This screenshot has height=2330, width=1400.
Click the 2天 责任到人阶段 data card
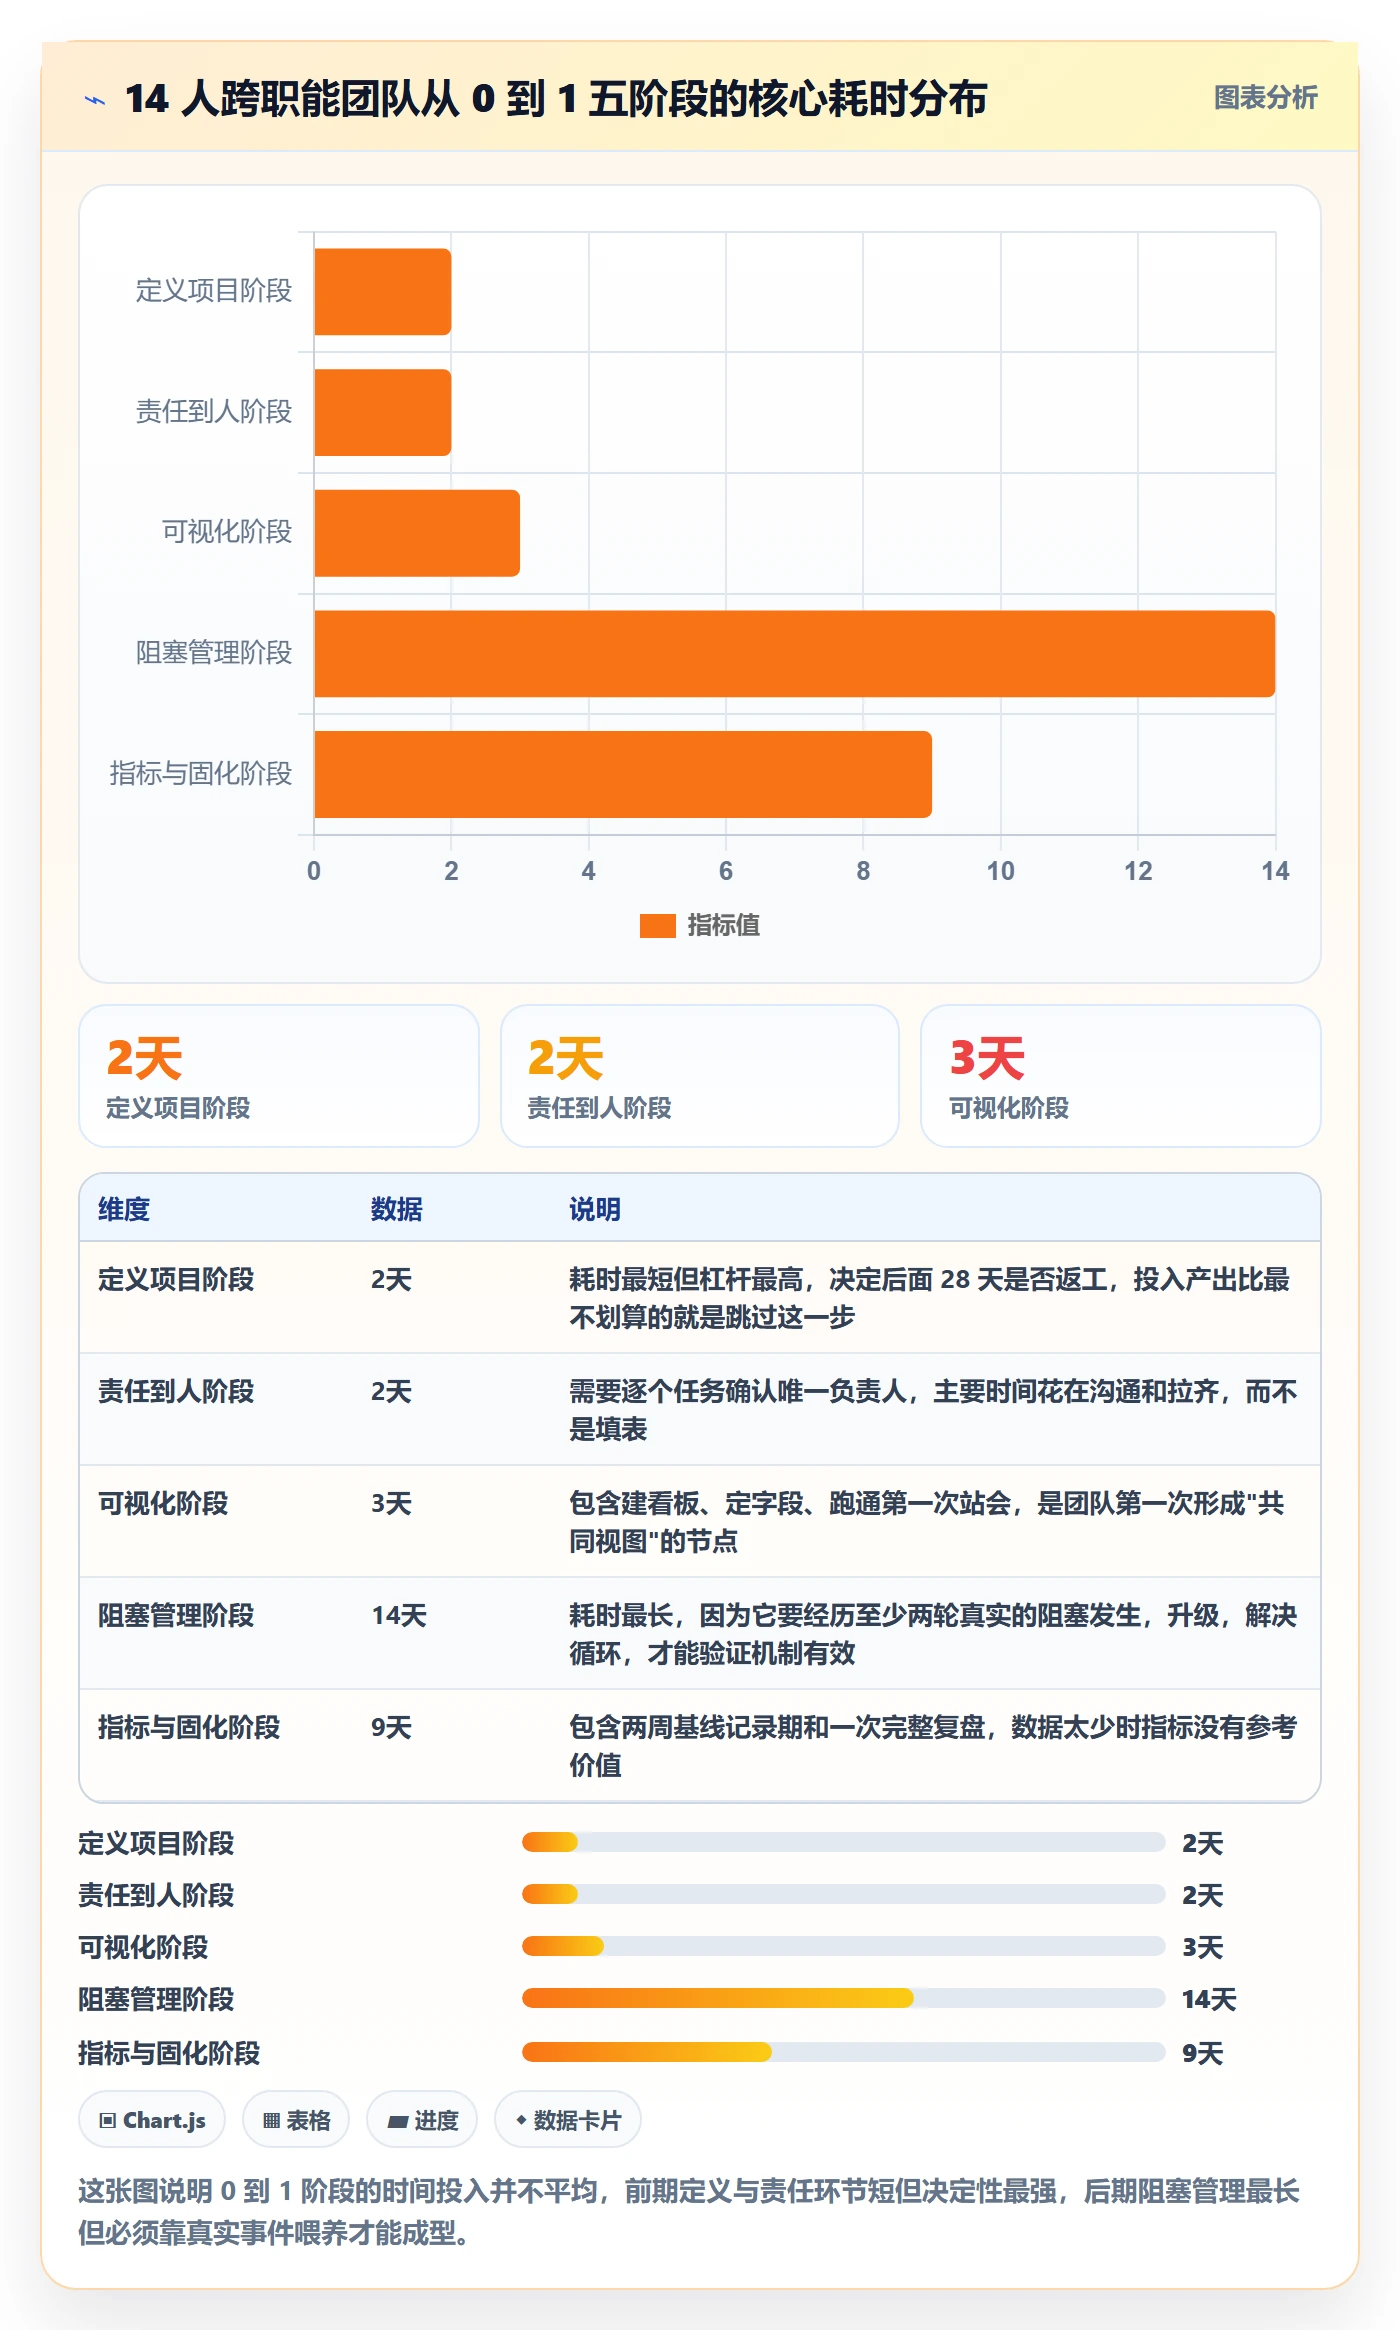[700, 1076]
